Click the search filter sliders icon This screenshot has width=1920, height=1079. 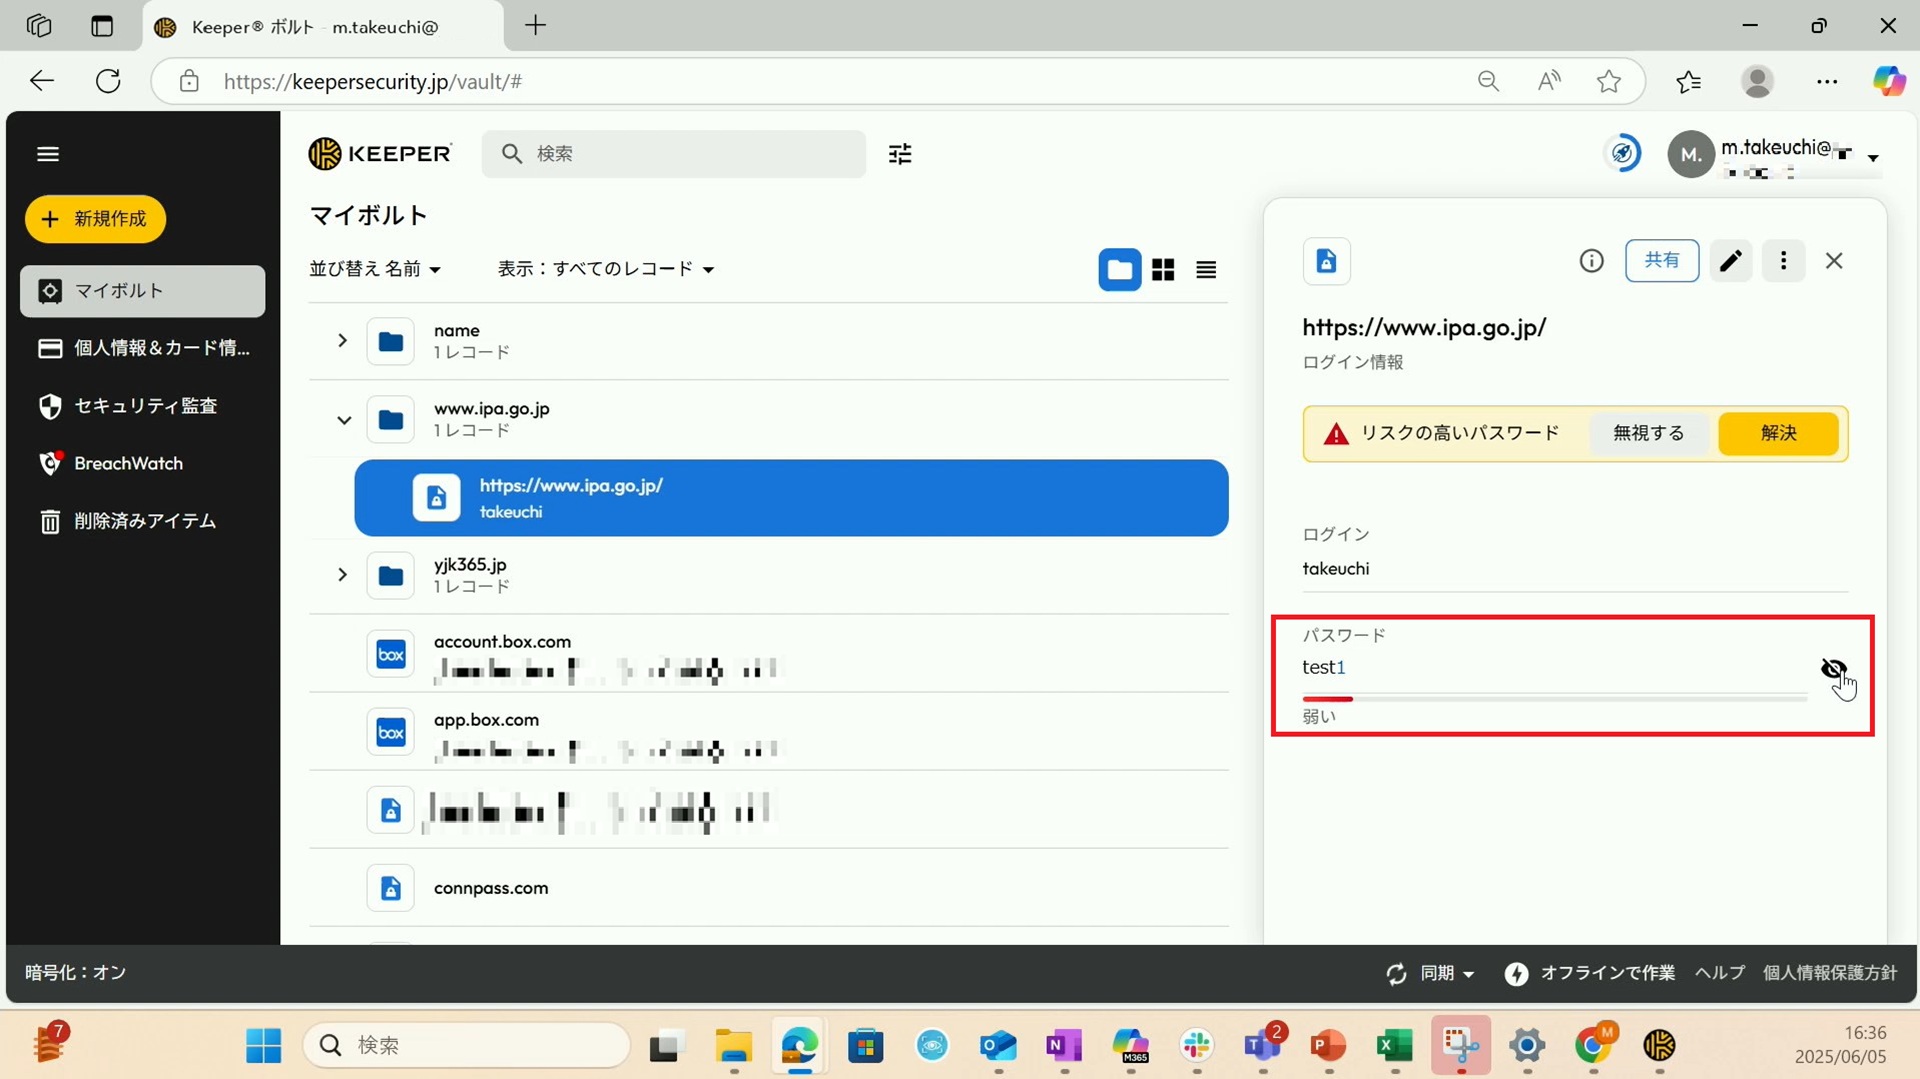tap(900, 154)
